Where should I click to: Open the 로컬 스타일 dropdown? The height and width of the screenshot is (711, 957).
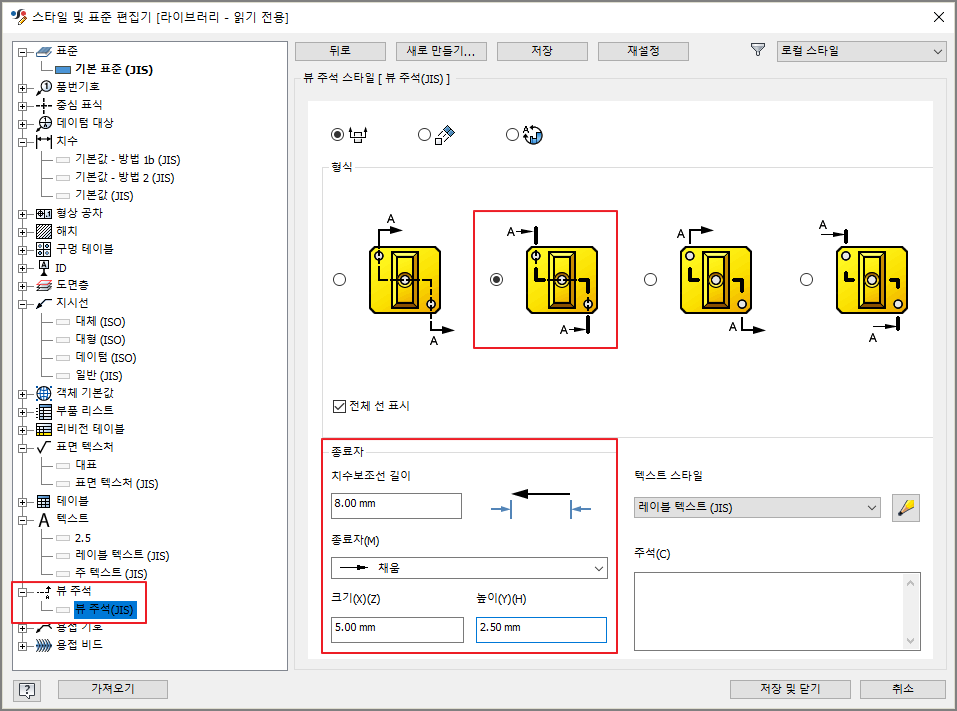tap(860, 50)
